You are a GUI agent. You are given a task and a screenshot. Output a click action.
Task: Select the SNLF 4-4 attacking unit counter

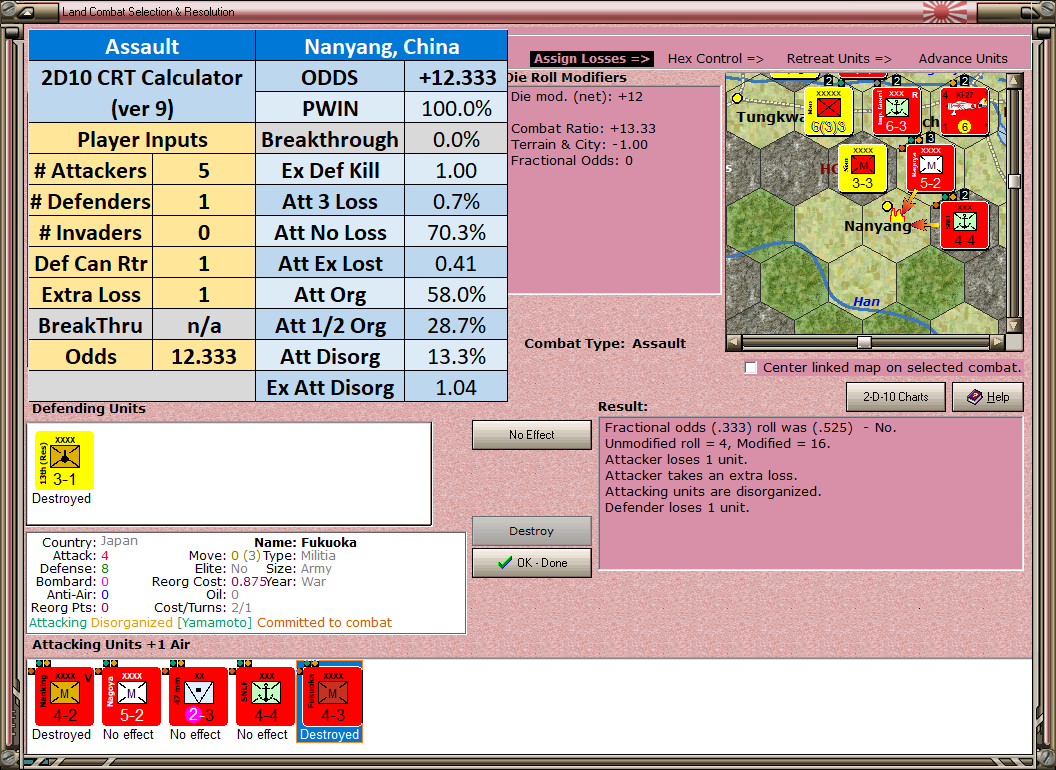pyautogui.click(x=265, y=696)
